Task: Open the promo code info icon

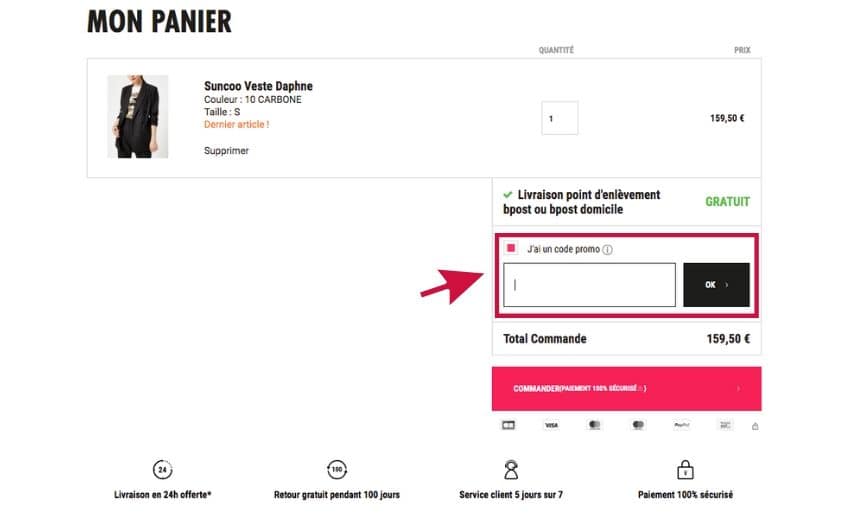Action: click(x=607, y=250)
